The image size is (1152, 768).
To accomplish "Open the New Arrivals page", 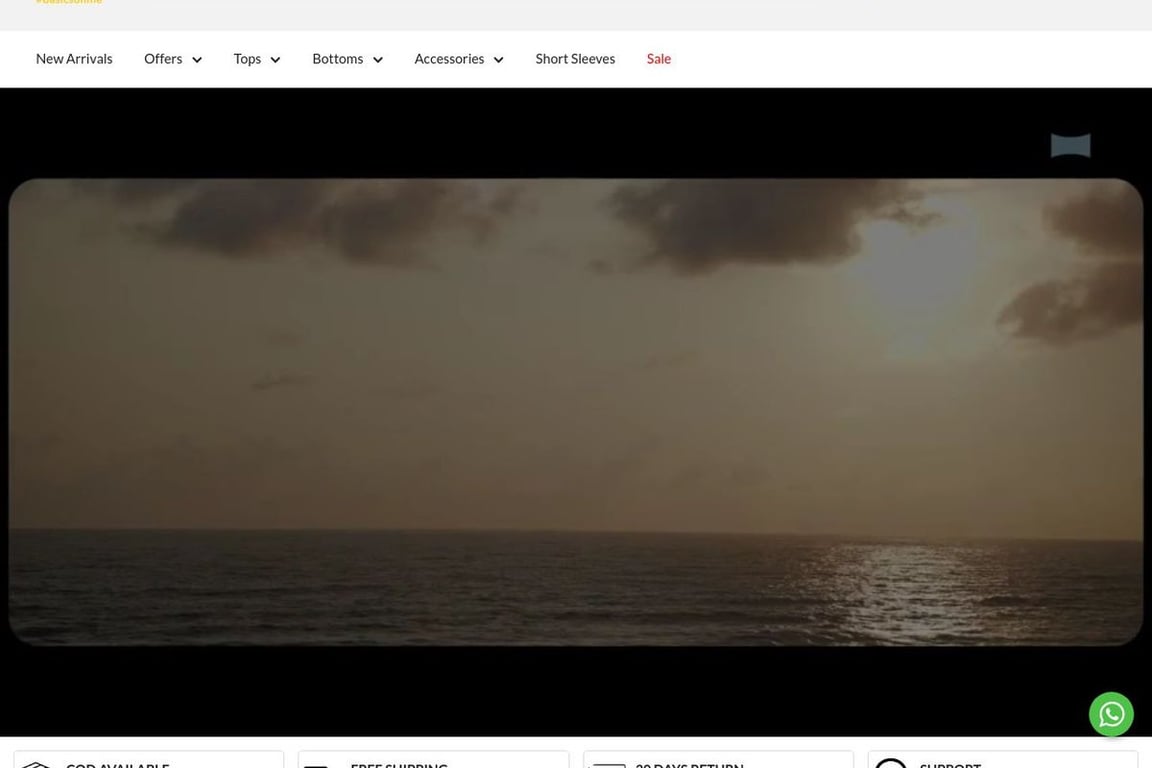I will tap(74, 59).
